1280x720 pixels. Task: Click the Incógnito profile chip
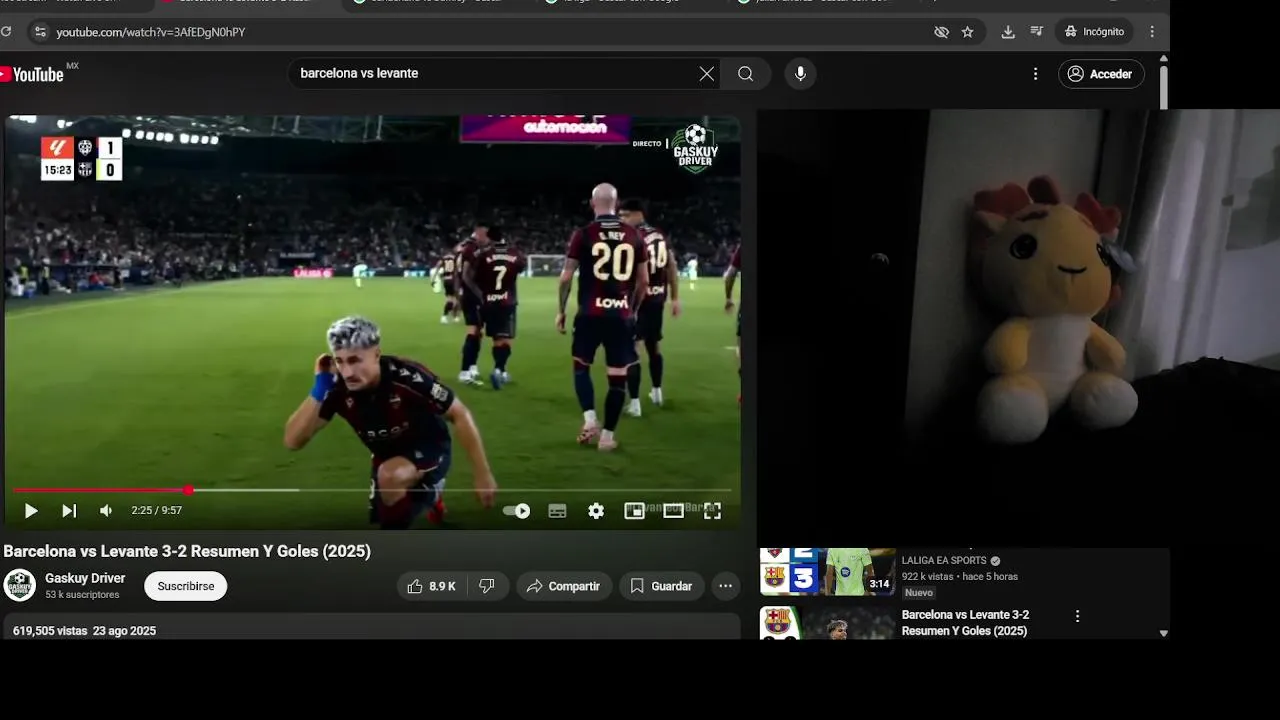pos(1095,32)
